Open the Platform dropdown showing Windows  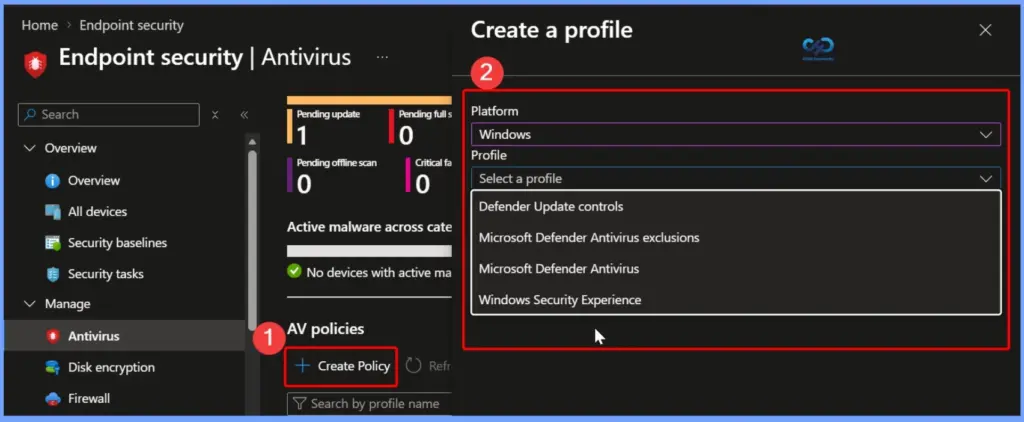click(736, 135)
